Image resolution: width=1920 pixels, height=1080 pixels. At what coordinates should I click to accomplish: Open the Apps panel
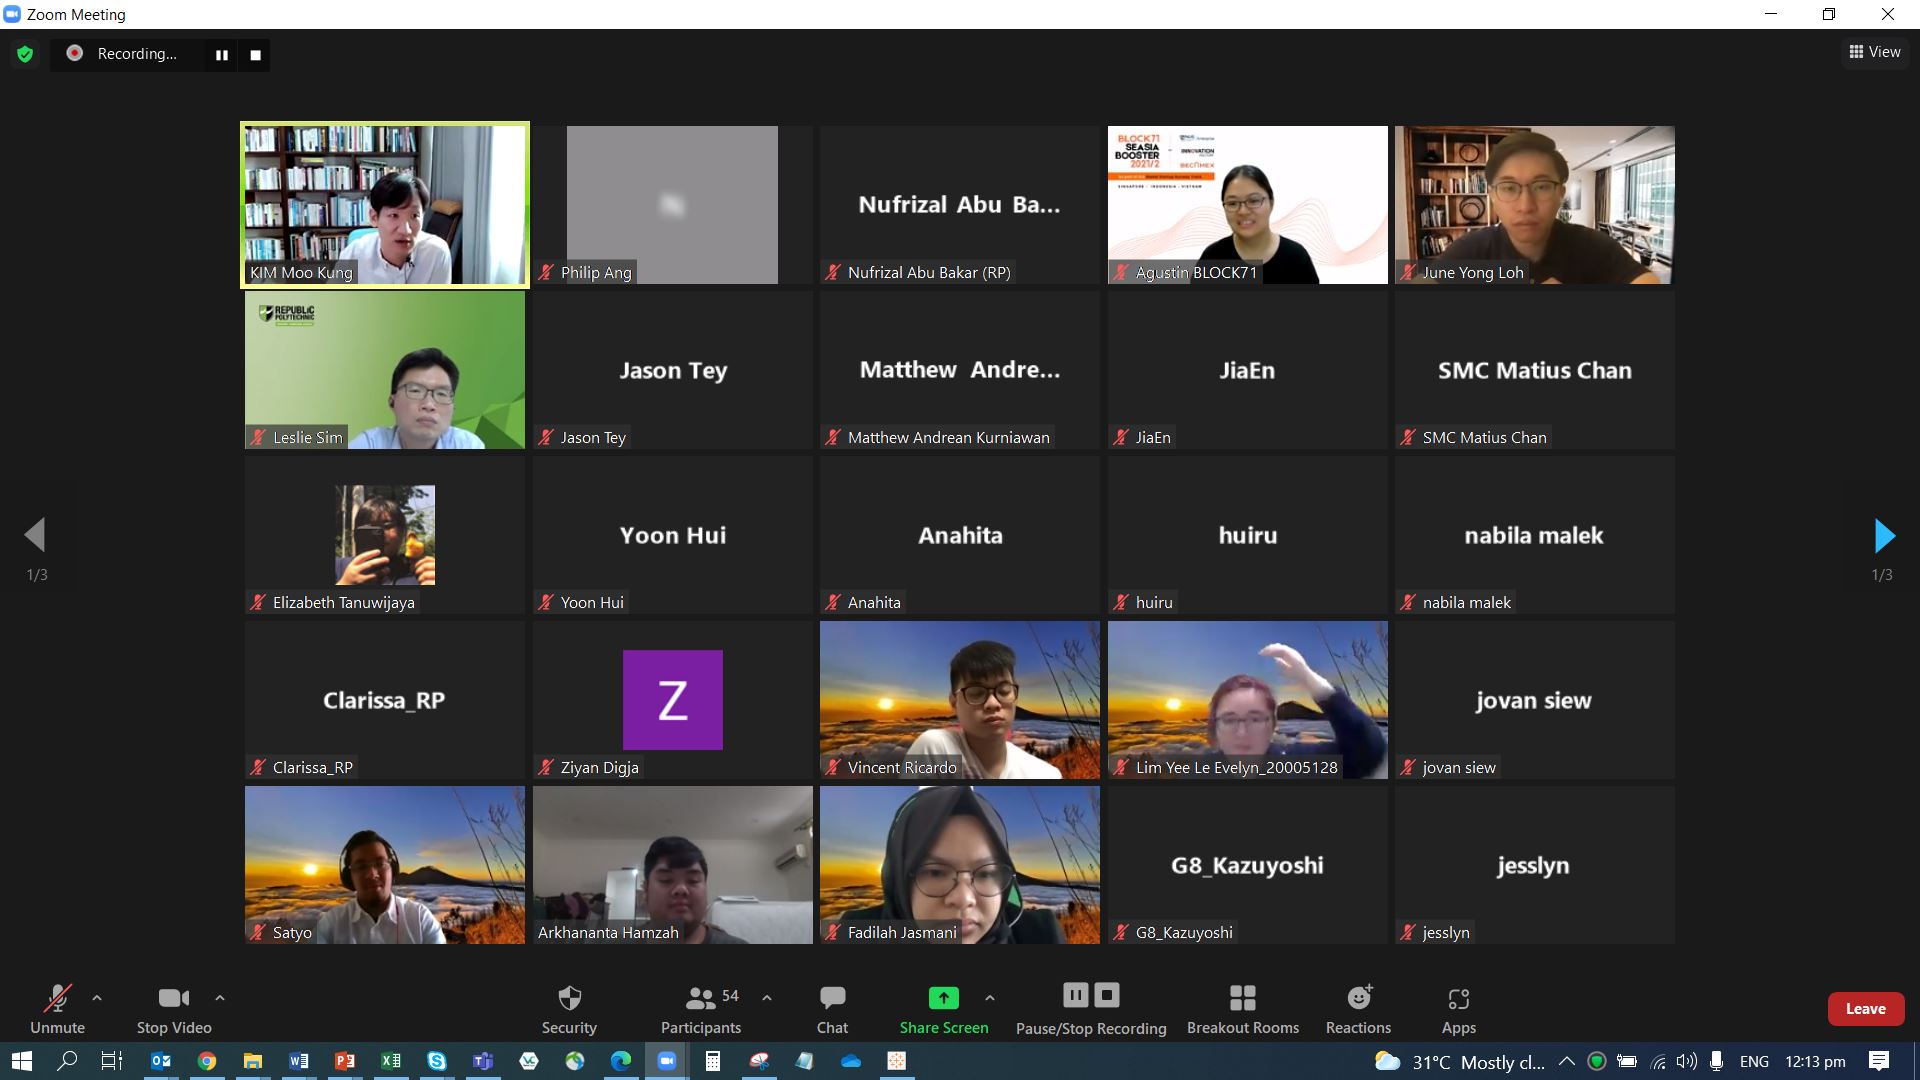1458,1008
